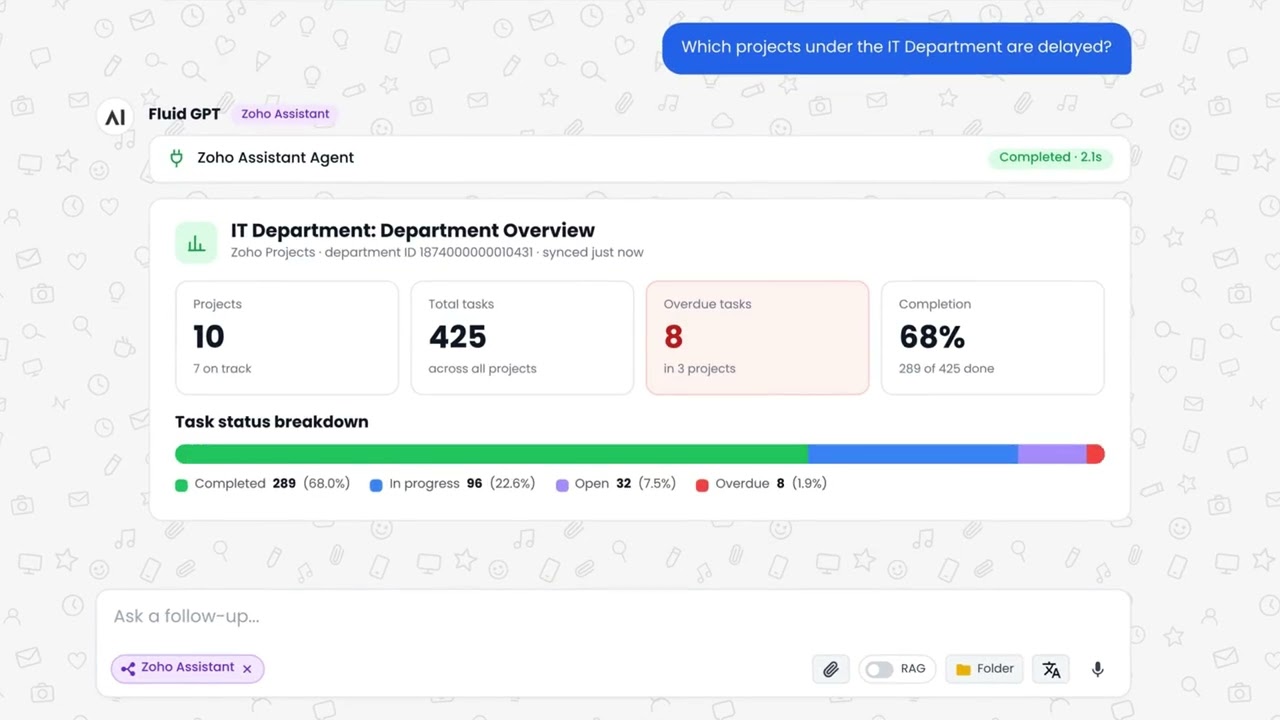Screen dimensions: 1280x720
Task: Click the "Task status breakdown" heading
Action: [272, 422]
